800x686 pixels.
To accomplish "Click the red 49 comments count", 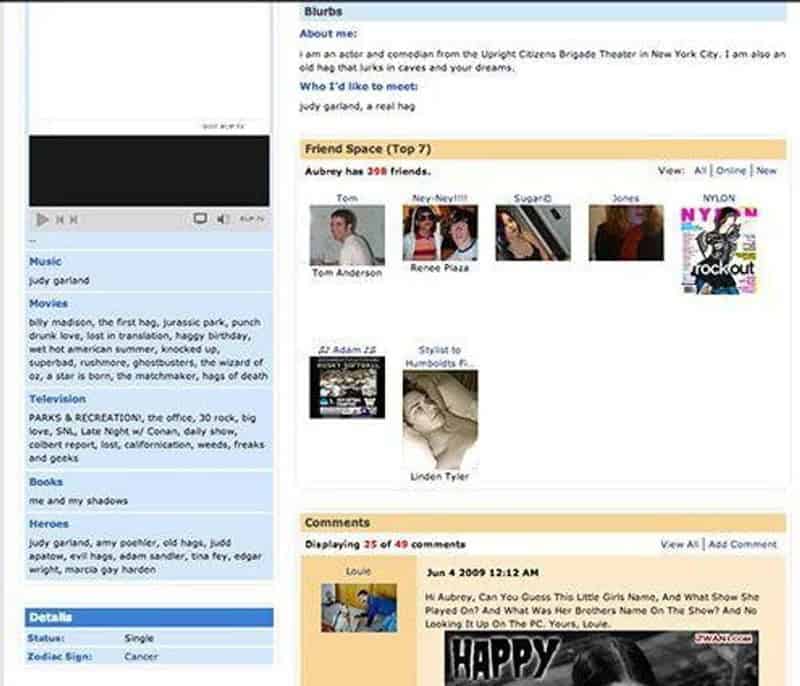I will click(x=402, y=544).
